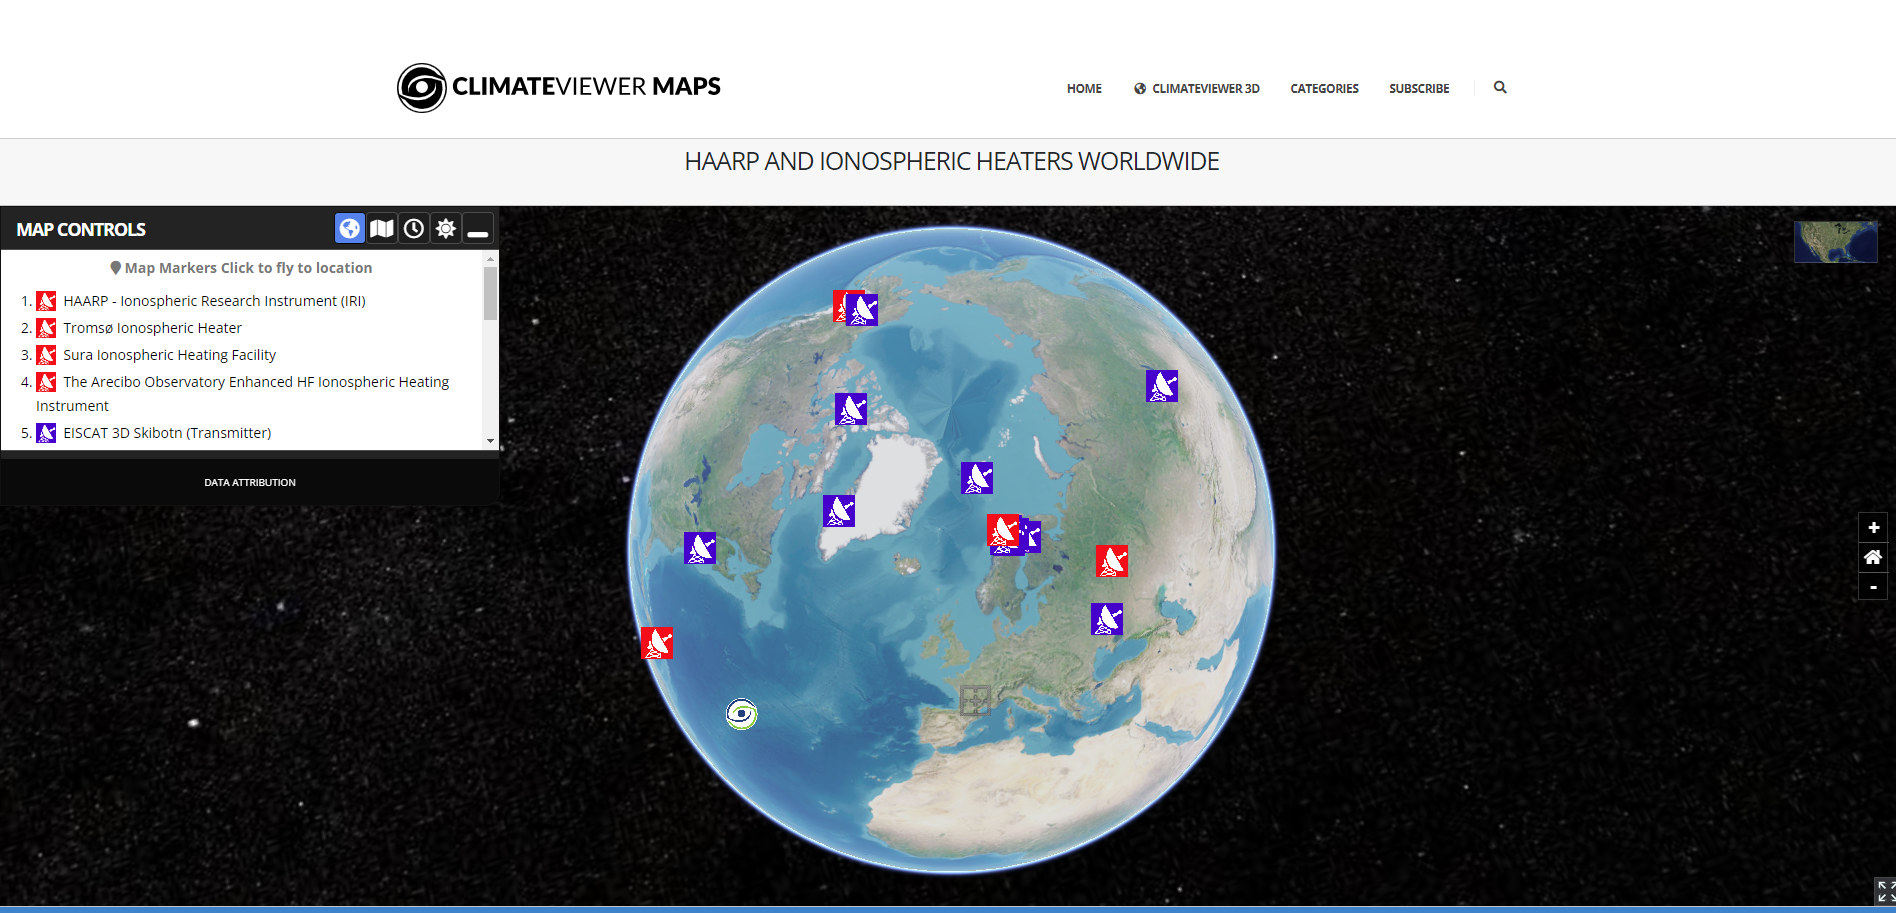Zoom in with the plus button
Viewport: 1896px width, 913px height.
(x=1873, y=527)
